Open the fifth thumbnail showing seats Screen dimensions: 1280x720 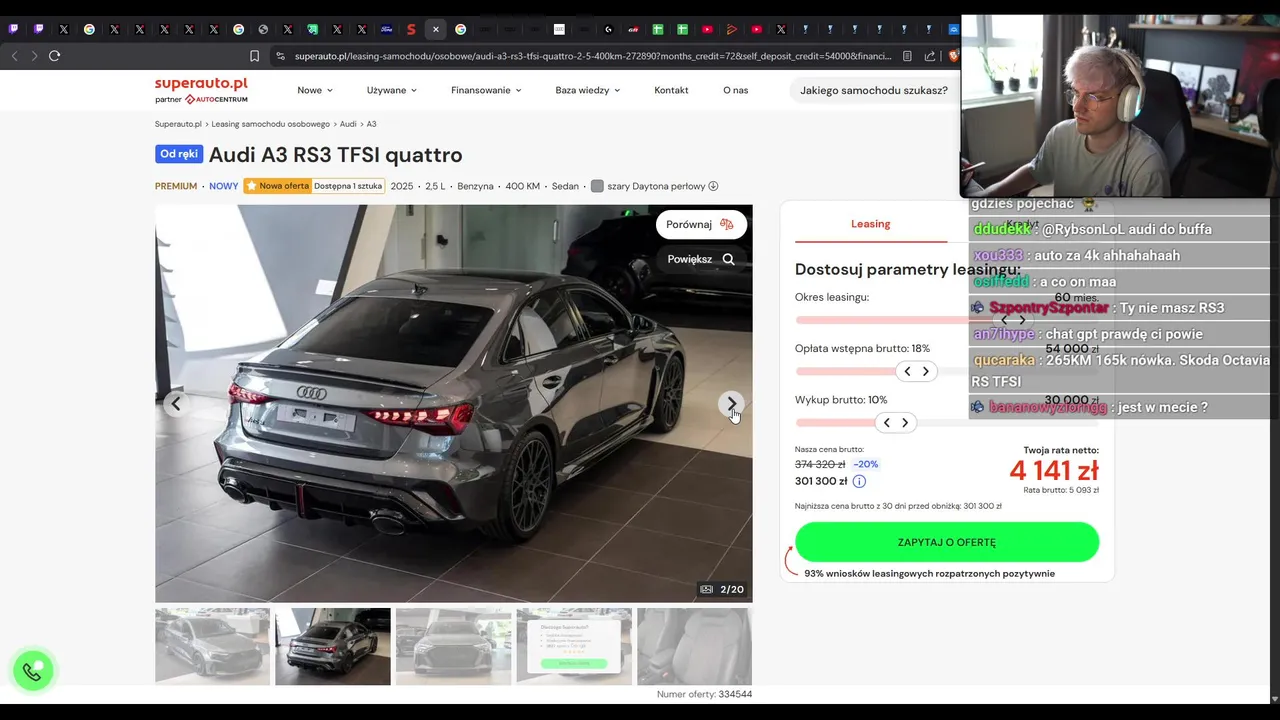(x=694, y=646)
